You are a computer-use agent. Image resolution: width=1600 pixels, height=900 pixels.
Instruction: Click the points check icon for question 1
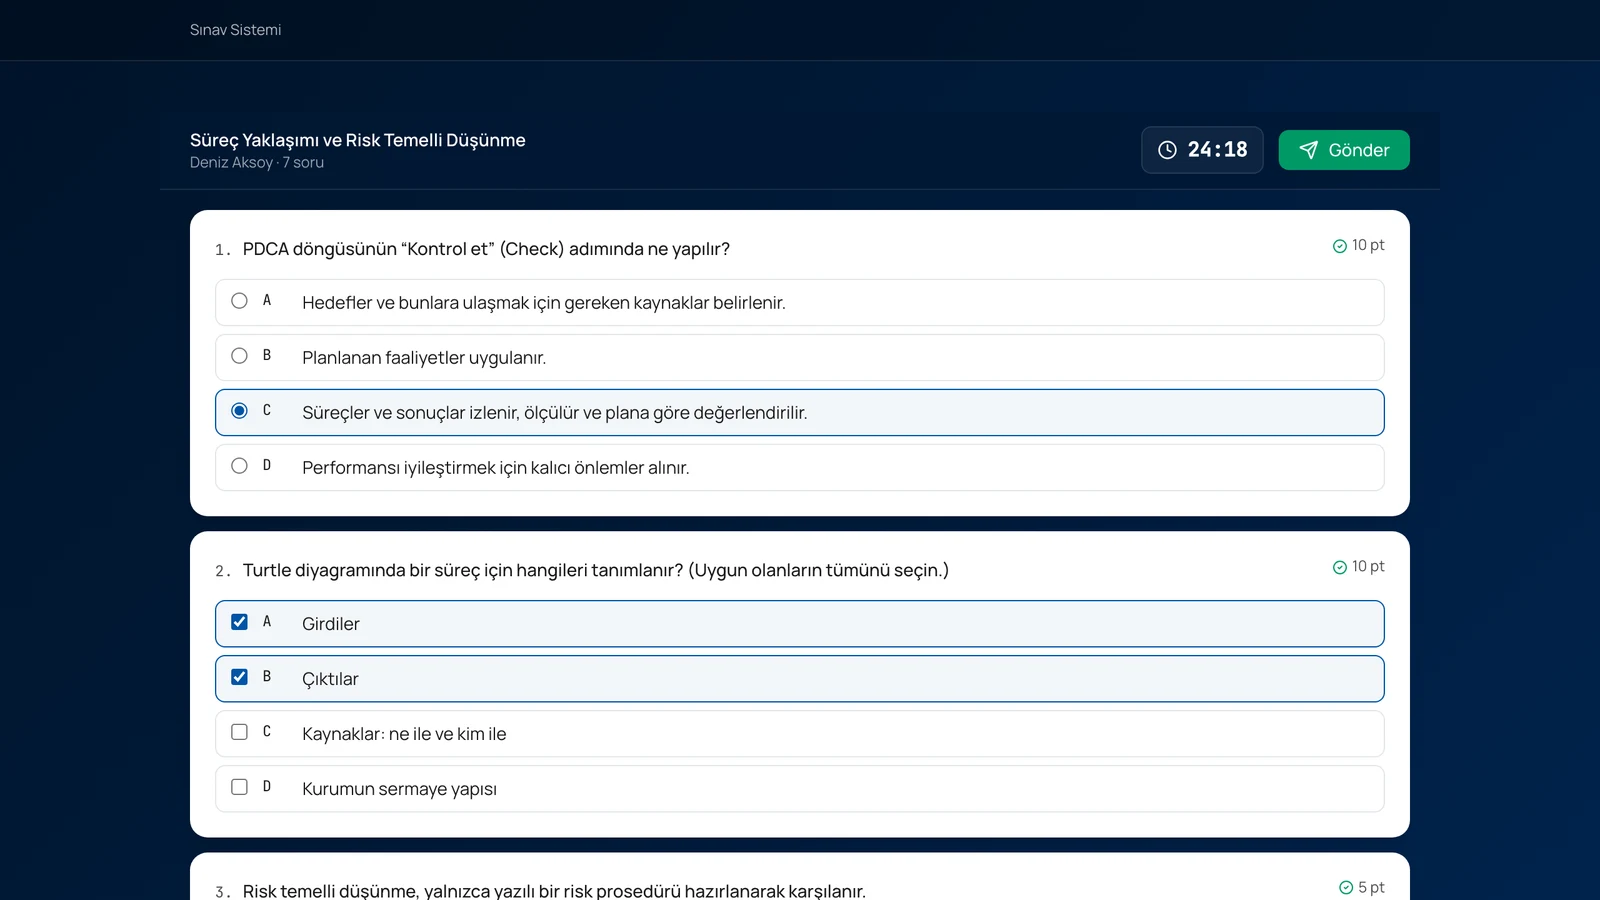pyautogui.click(x=1340, y=246)
